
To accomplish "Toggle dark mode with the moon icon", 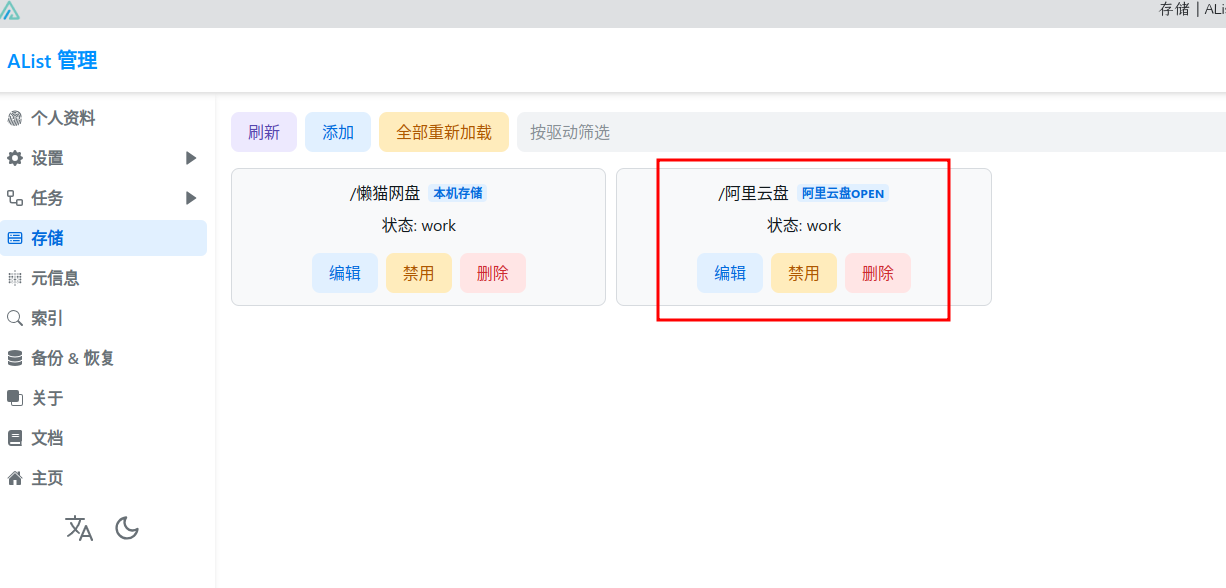I will coord(127,528).
